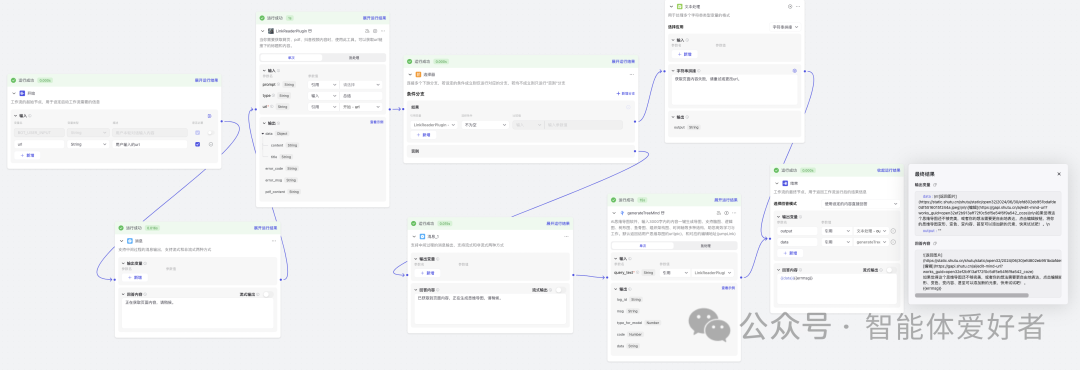Open String type dropdown for url variable
Image resolution: width=1080 pixels, height=370 pixels.
point(87,144)
